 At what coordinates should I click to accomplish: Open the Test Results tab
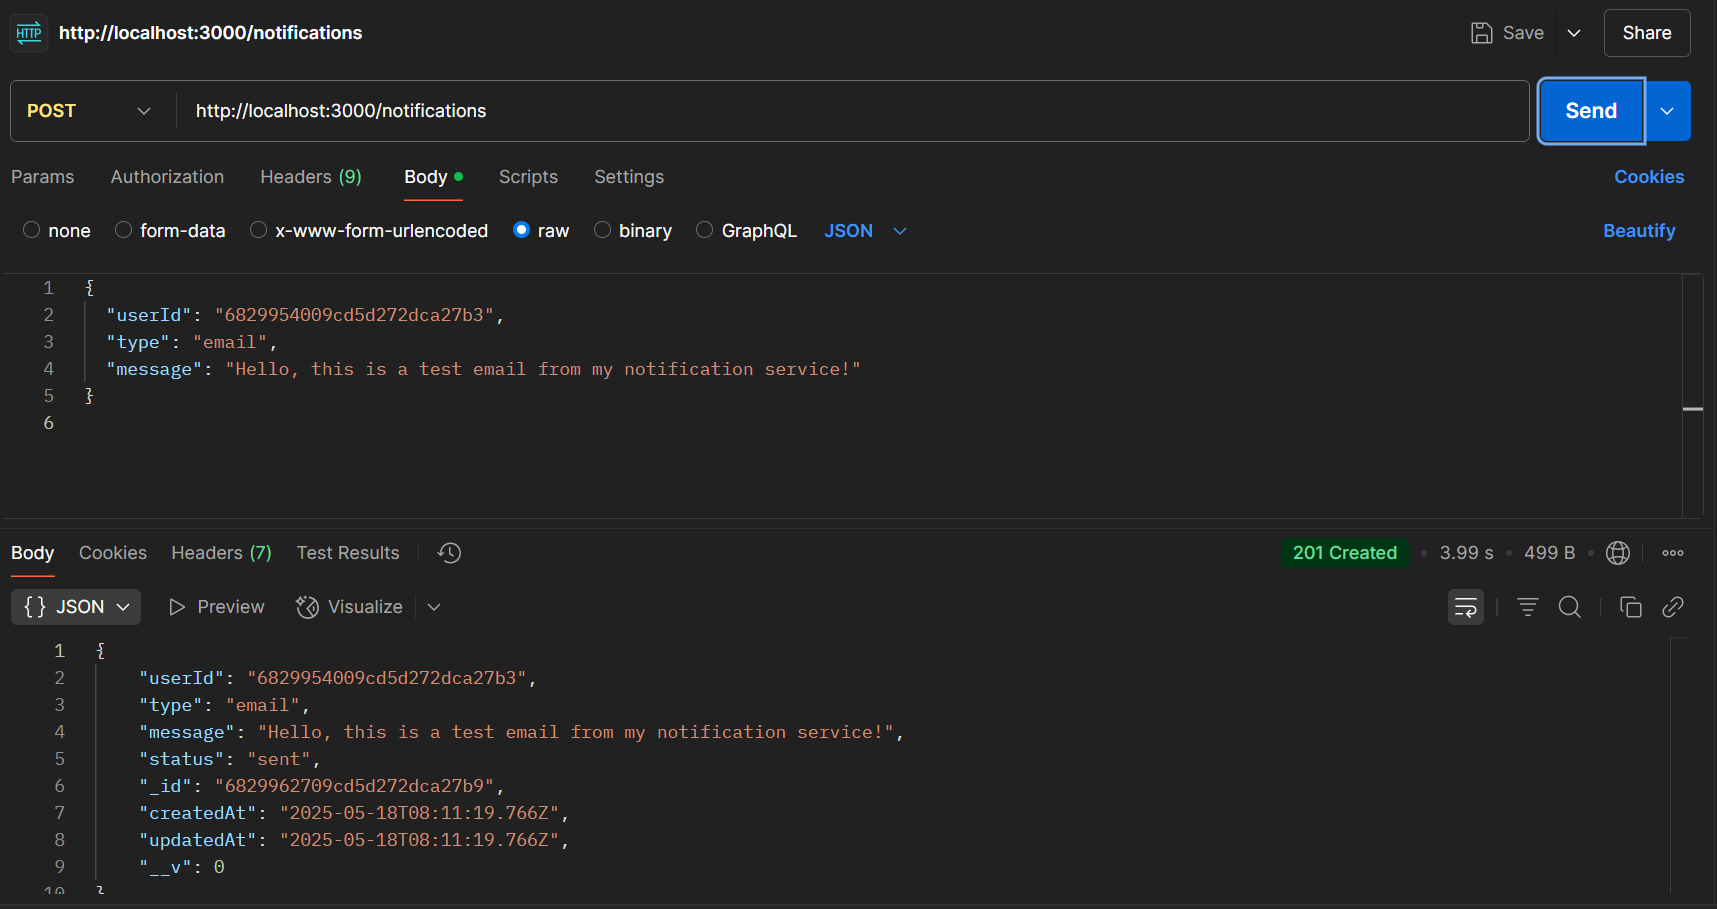pos(348,553)
